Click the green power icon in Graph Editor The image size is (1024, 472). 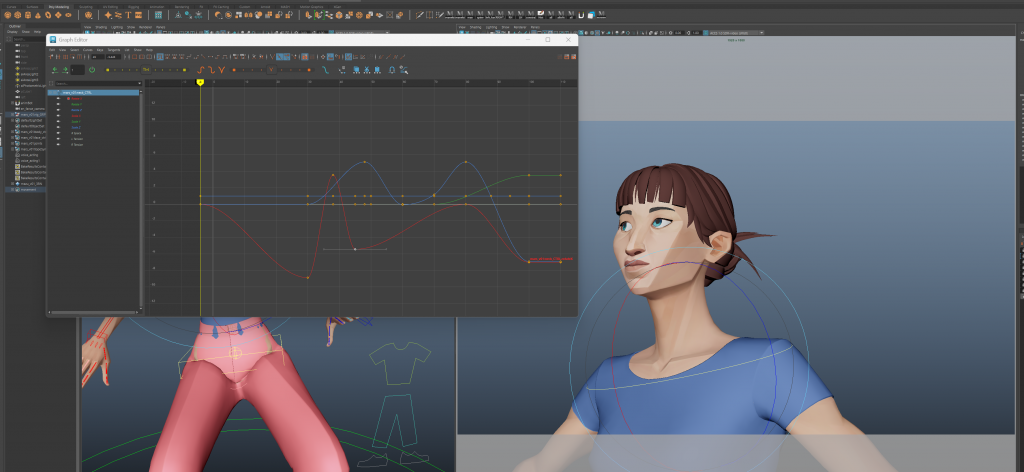coord(92,70)
